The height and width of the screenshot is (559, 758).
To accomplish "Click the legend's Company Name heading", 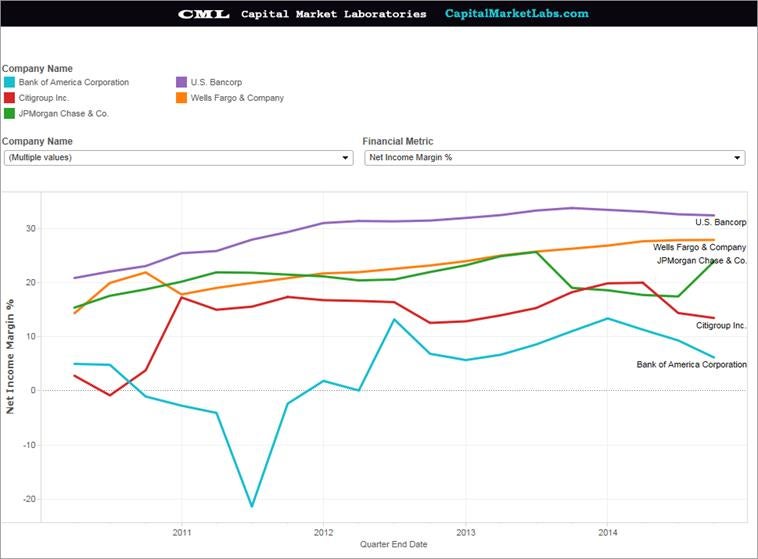I will click(37, 69).
